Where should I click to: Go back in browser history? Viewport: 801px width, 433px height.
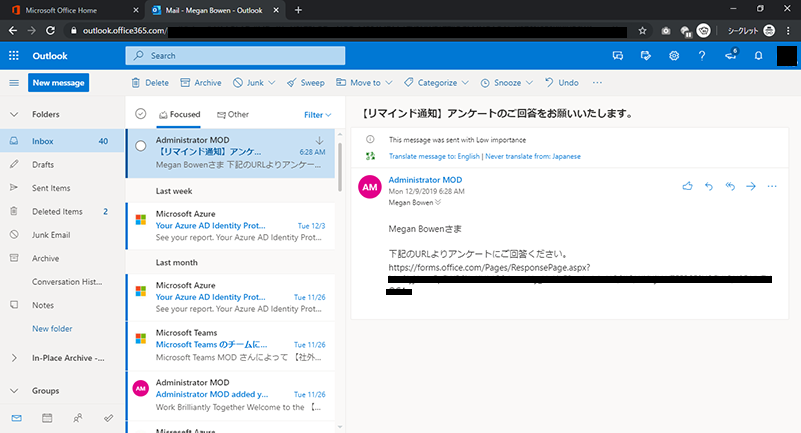pyautogui.click(x=13, y=31)
